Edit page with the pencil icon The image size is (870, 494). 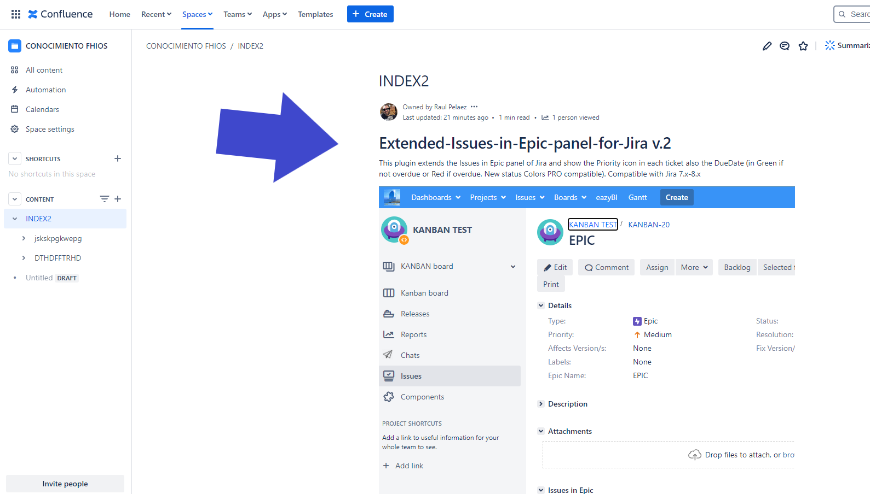(x=767, y=46)
